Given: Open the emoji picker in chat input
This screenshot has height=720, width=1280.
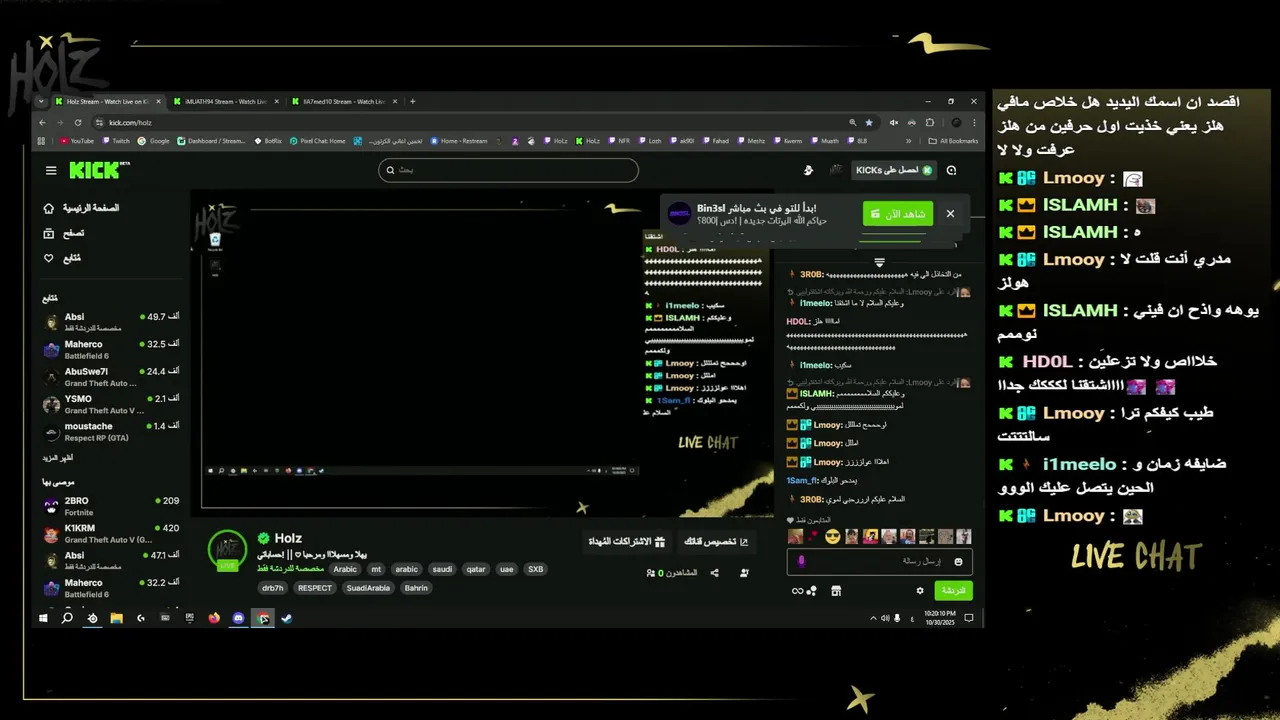Looking at the screenshot, I should tap(959, 562).
